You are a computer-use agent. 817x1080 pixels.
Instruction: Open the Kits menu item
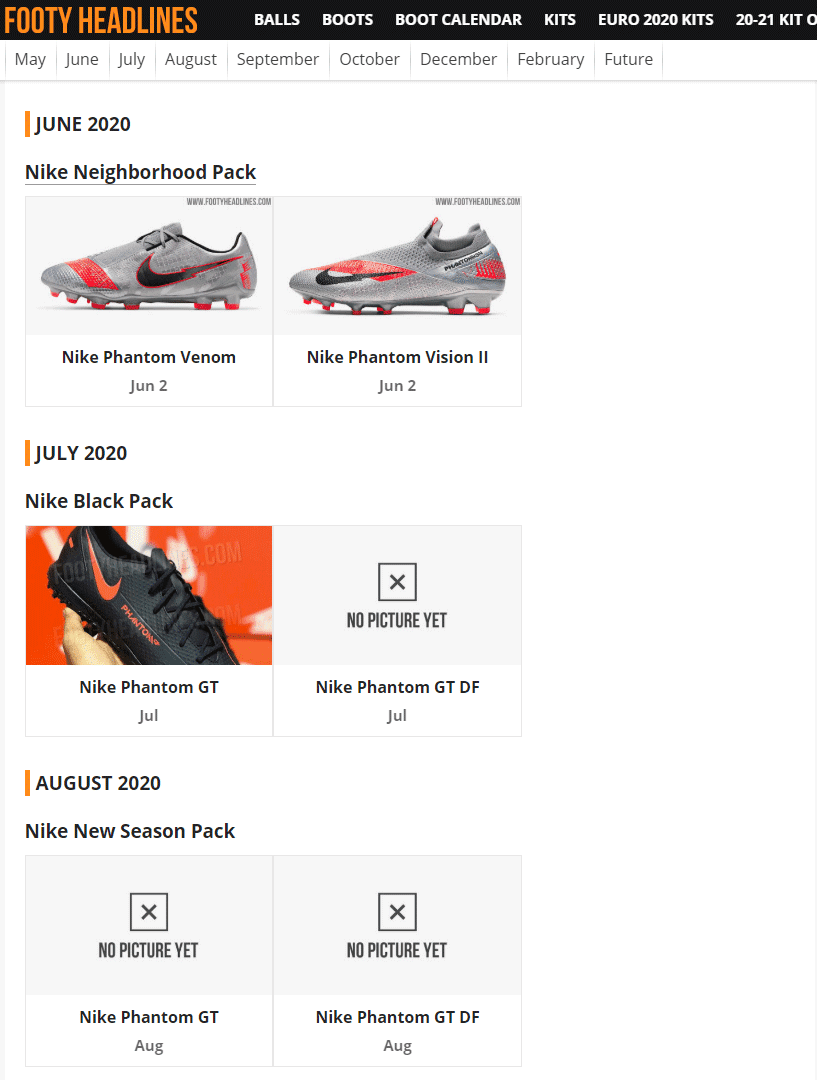[560, 19]
